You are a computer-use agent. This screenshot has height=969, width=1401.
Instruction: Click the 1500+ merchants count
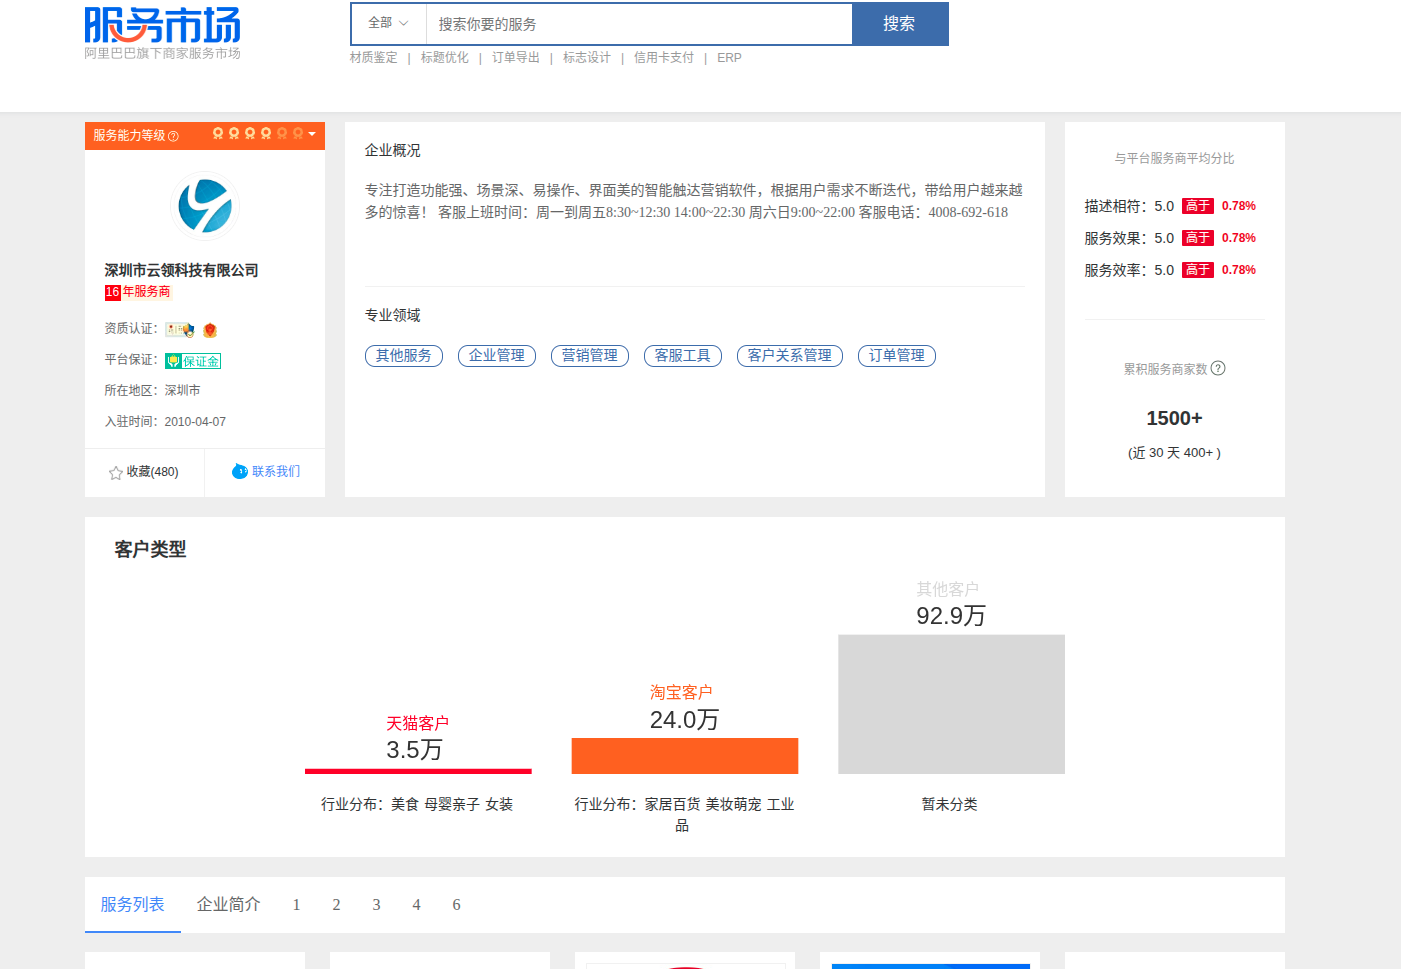click(x=1174, y=418)
